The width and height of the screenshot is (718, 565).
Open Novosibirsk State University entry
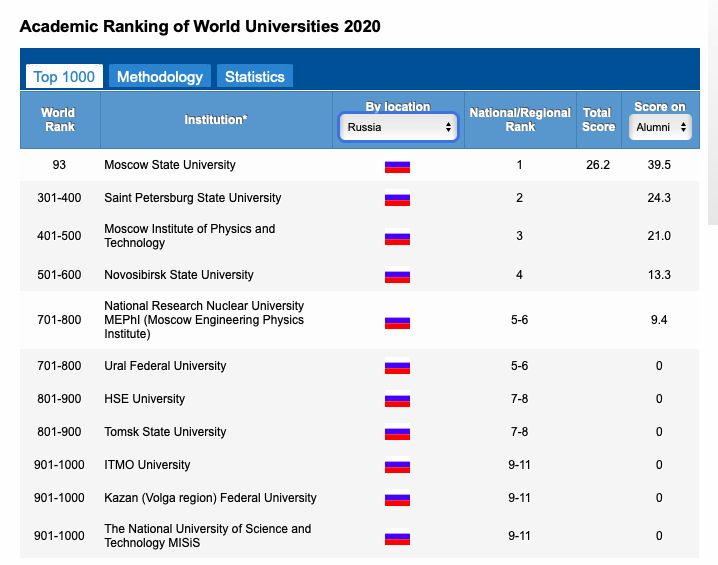click(179, 275)
